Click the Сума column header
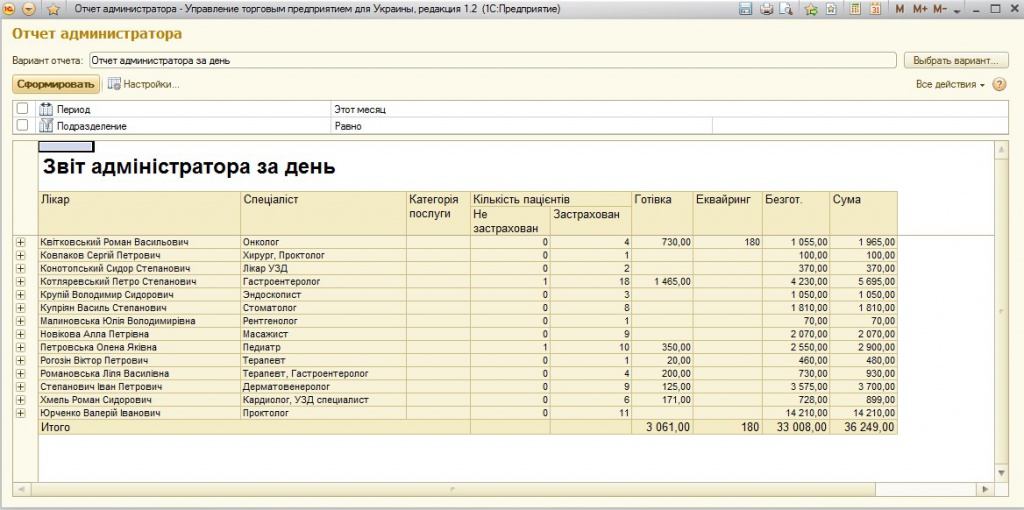The width and height of the screenshot is (1024, 510). pyautogui.click(x=863, y=213)
